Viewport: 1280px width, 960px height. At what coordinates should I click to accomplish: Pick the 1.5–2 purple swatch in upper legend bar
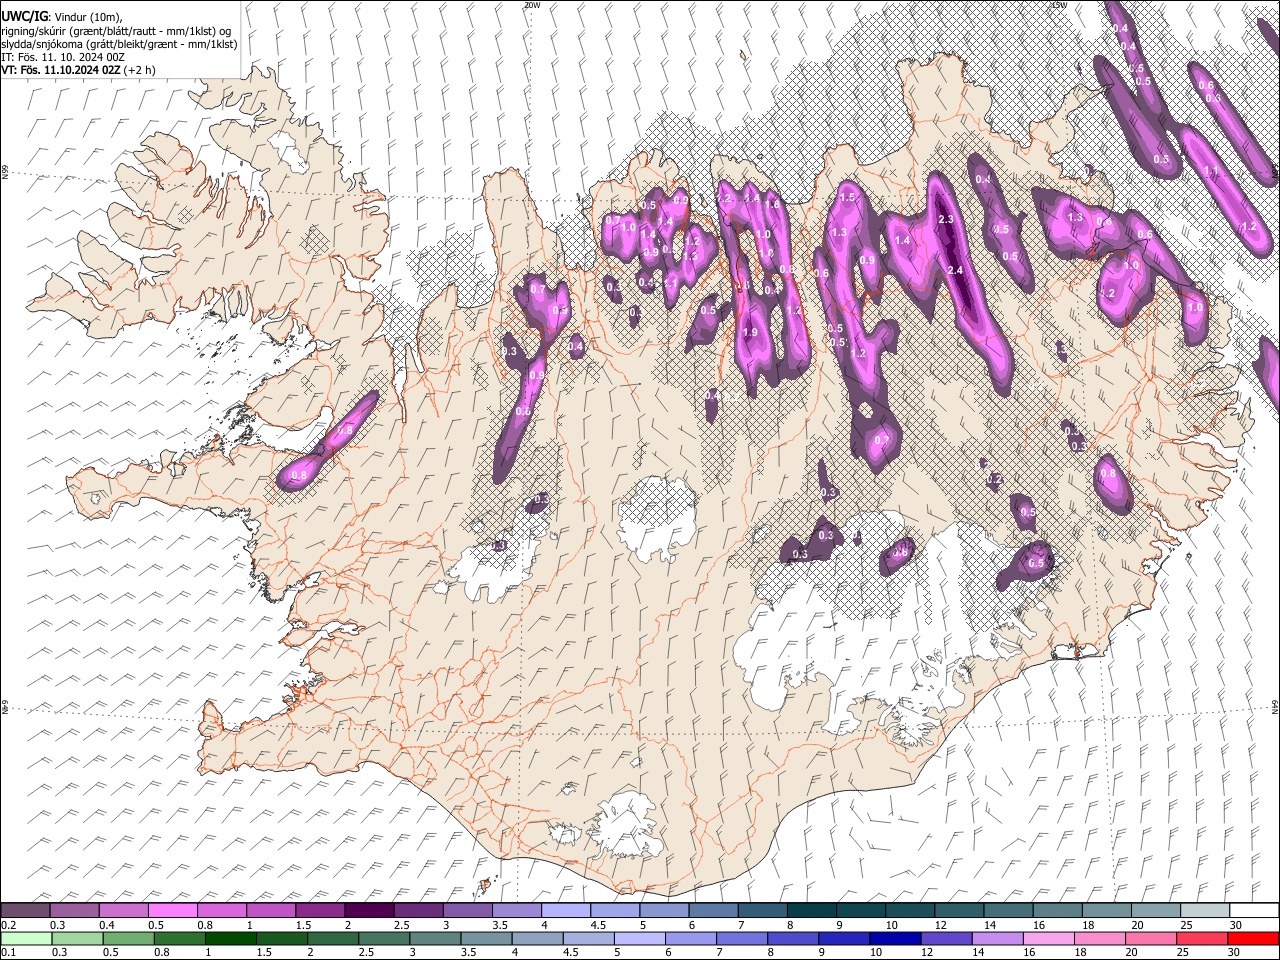320,910
